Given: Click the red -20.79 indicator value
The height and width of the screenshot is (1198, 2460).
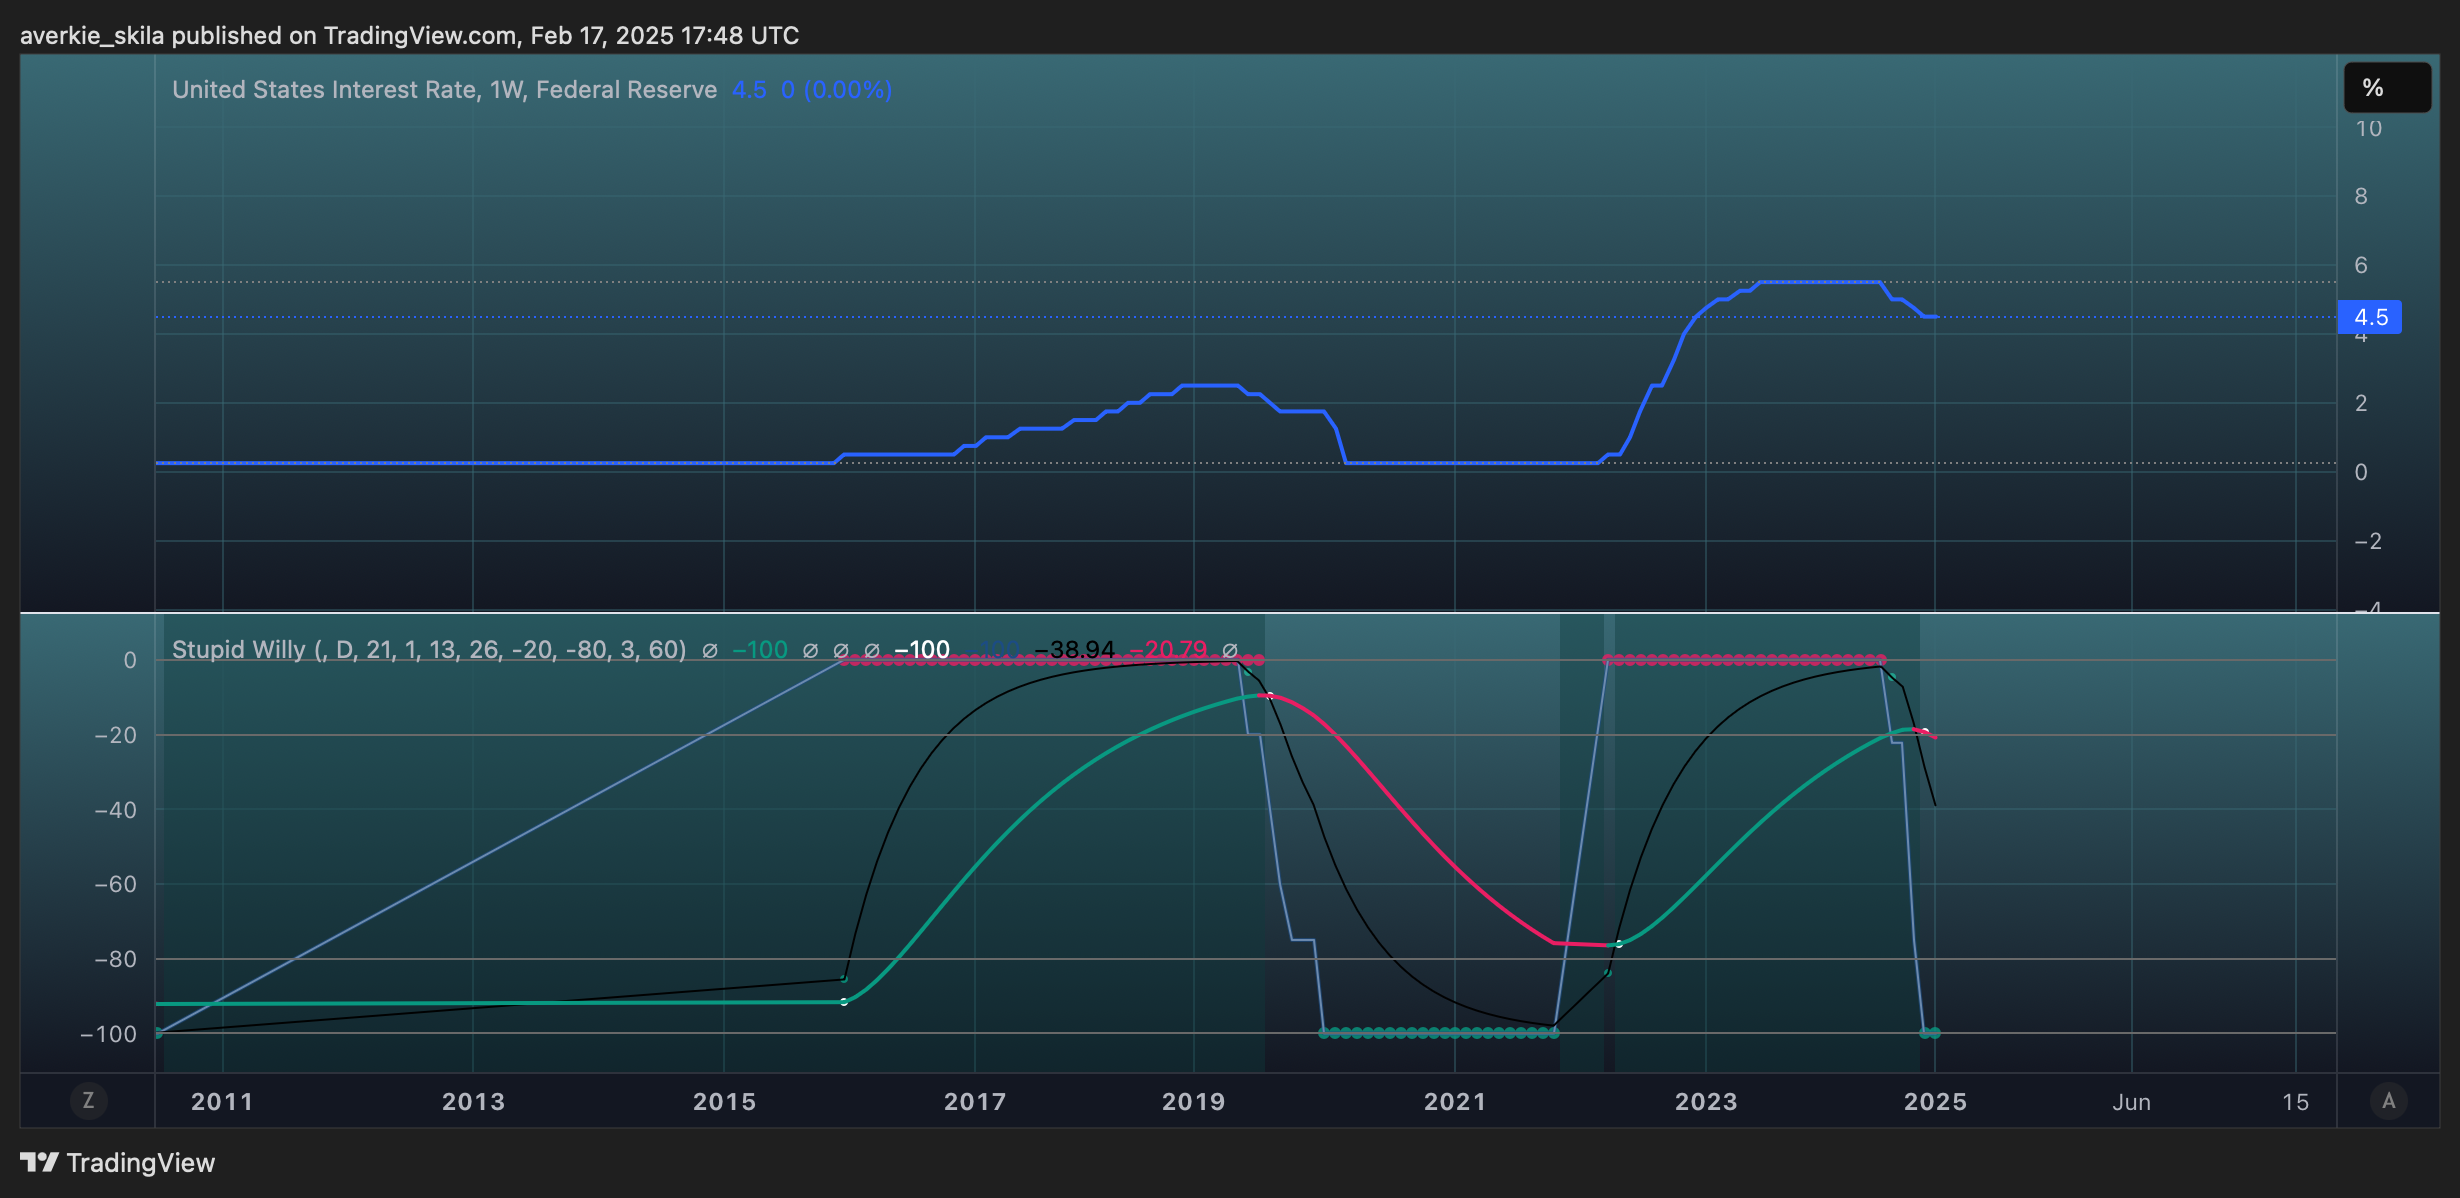Looking at the screenshot, I should (x=1168, y=650).
